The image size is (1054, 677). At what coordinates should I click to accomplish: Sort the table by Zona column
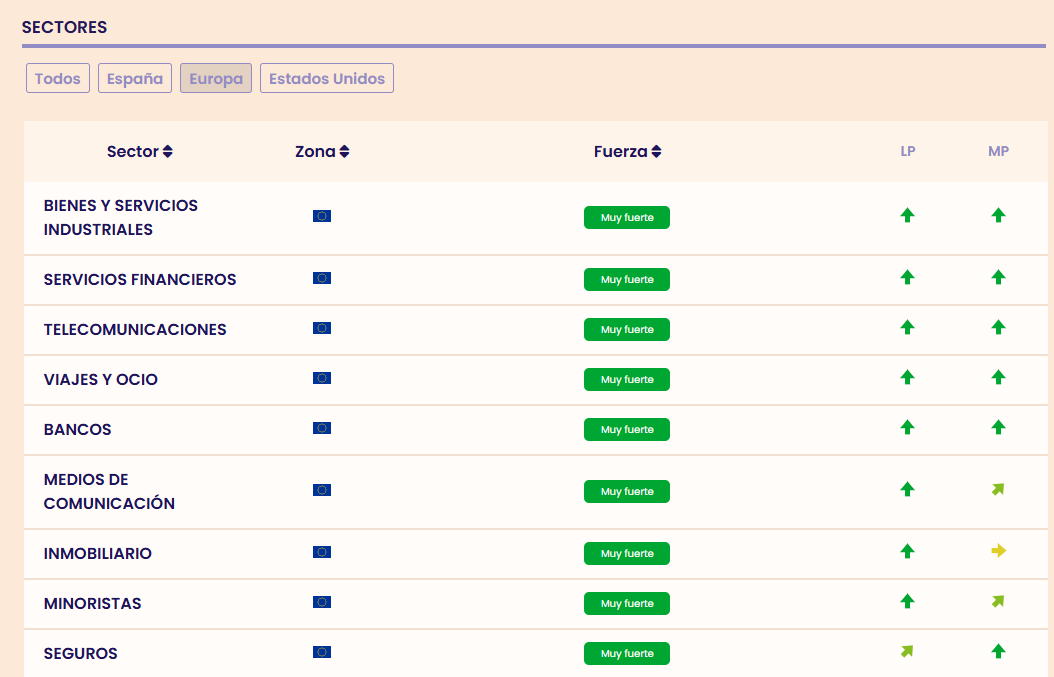322,152
